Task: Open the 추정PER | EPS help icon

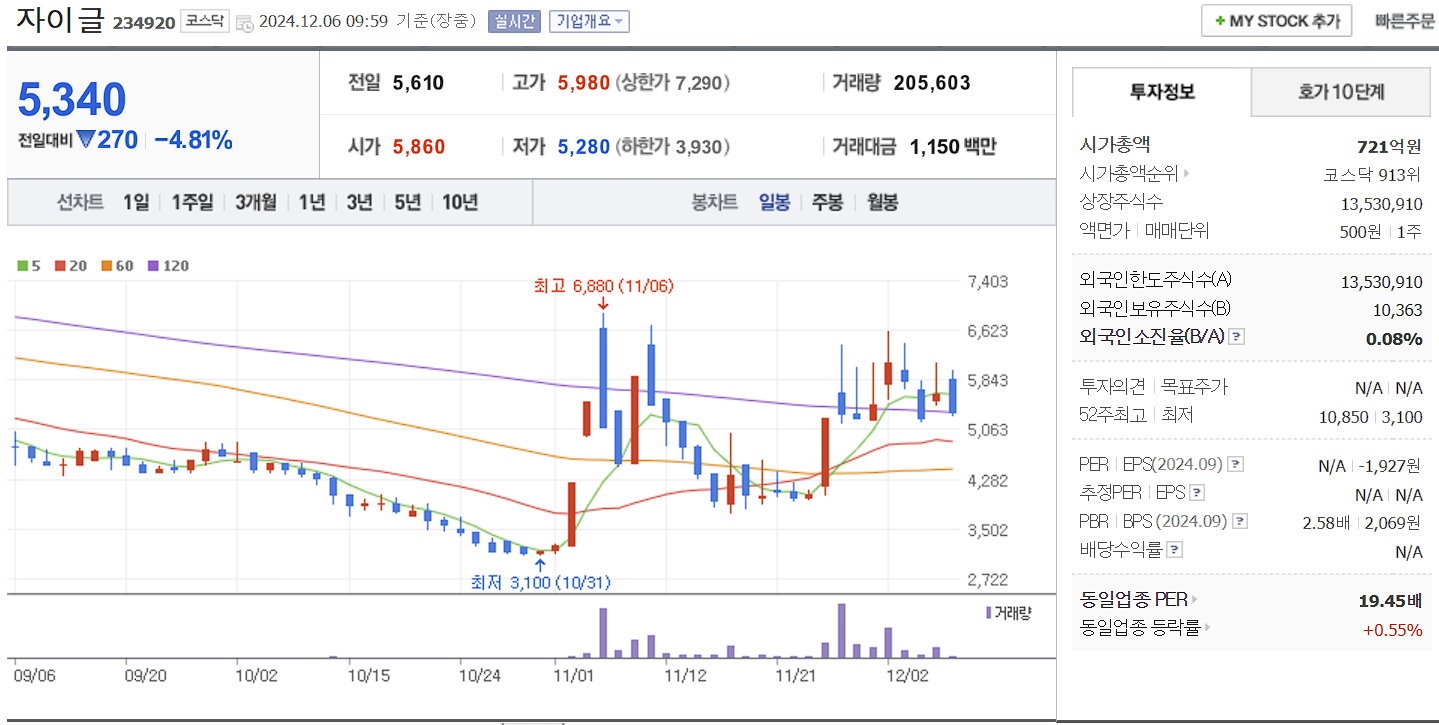Action: 1196,491
